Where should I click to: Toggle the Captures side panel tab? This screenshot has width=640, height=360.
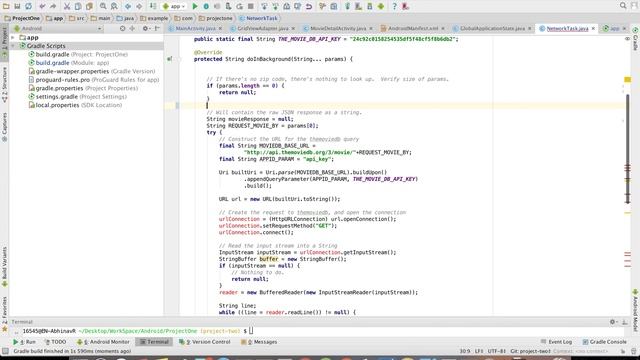pyautogui.click(x=4, y=127)
